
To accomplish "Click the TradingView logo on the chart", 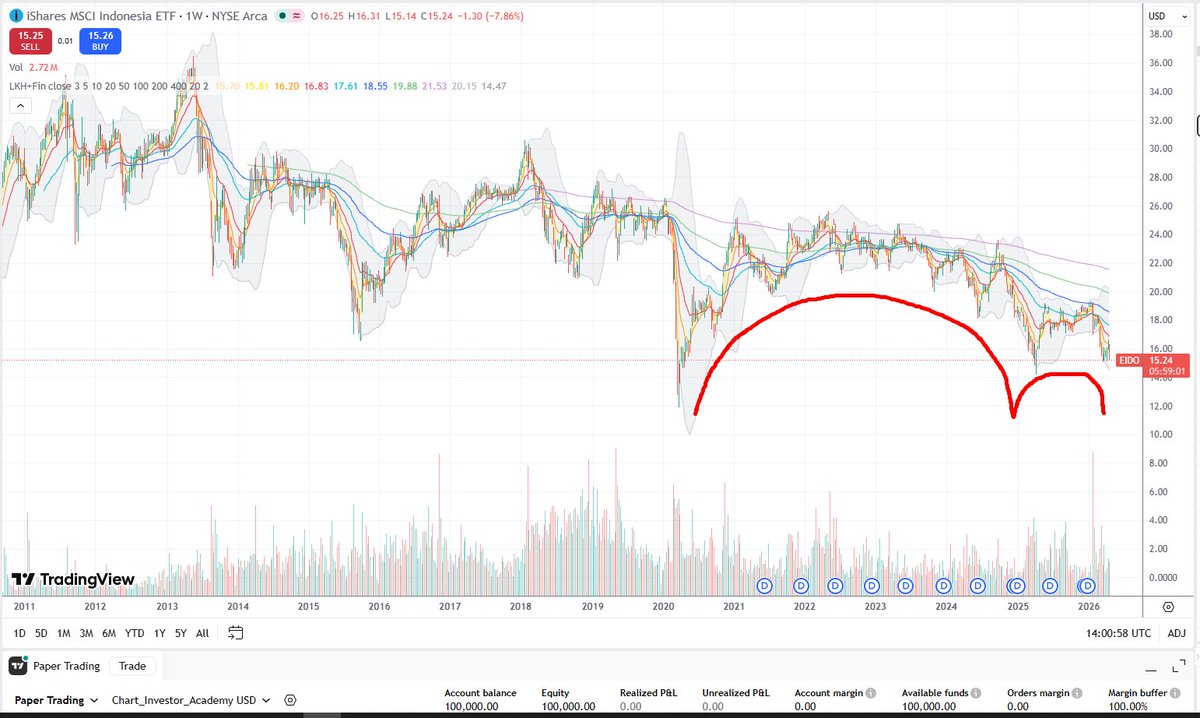I will click(71, 579).
